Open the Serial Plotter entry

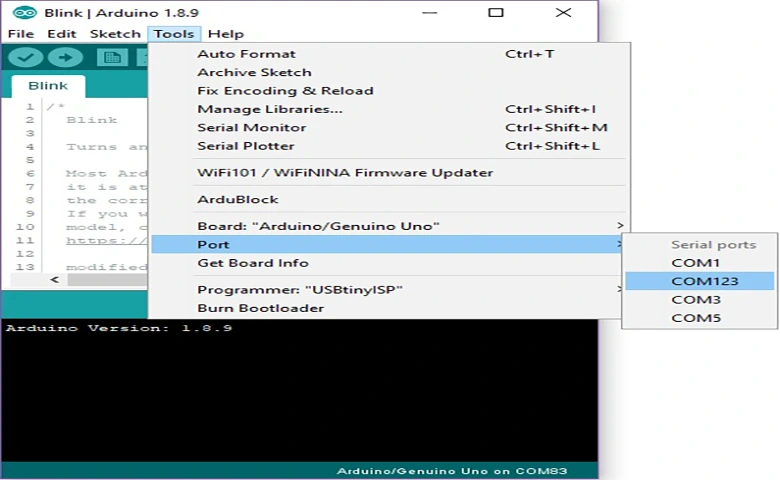tap(388, 146)
